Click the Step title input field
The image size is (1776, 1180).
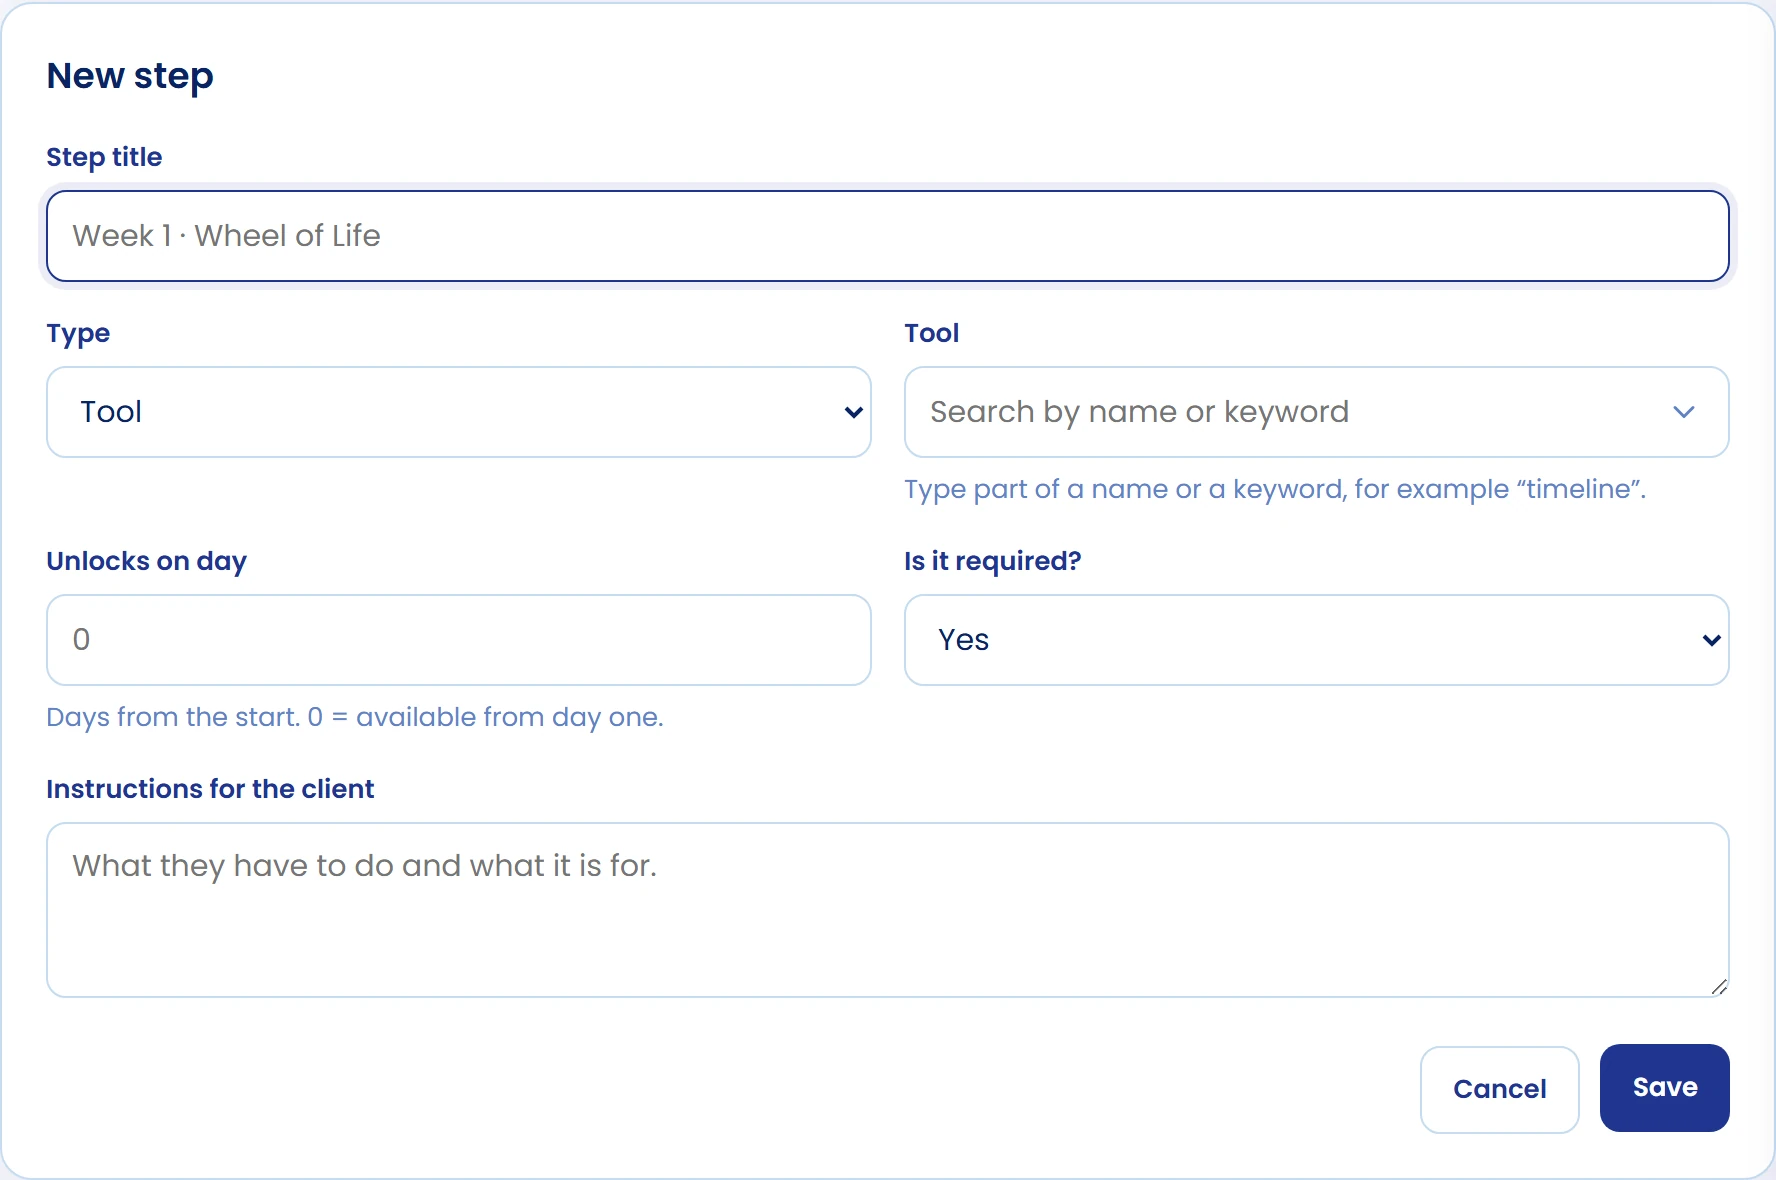point(887,236)
